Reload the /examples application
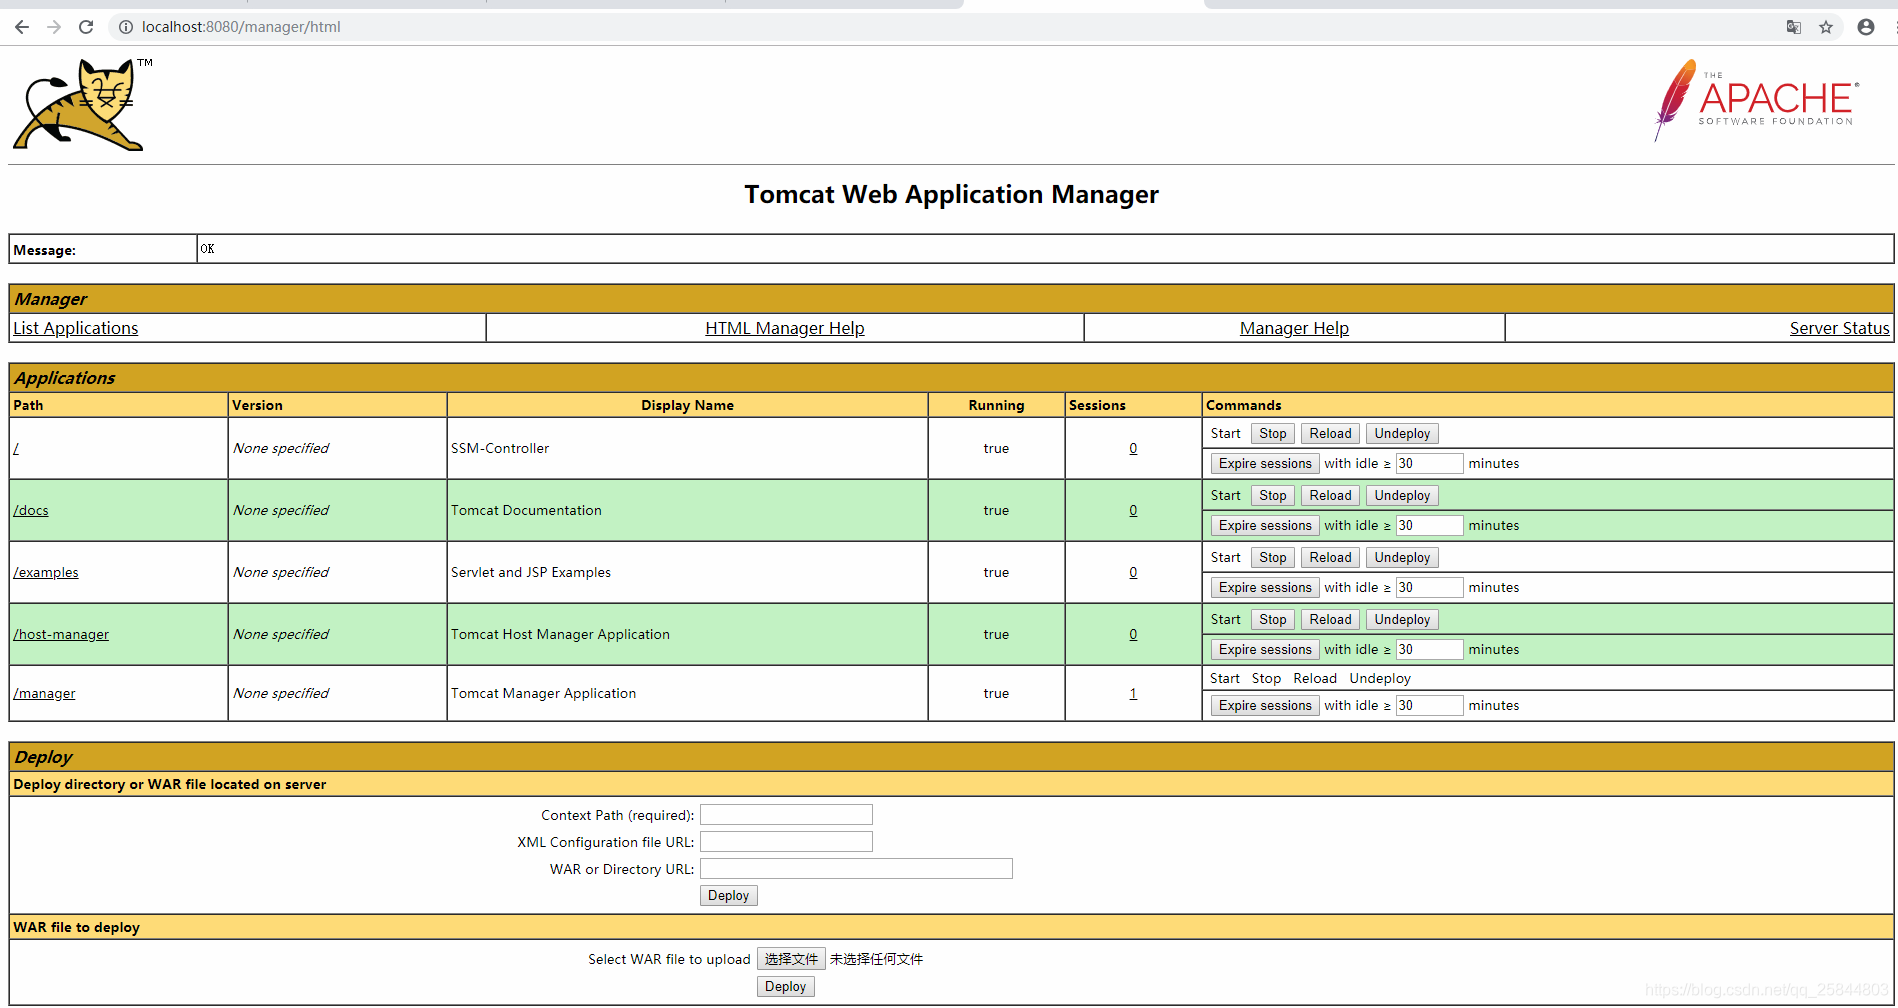 tap(1330, 557)
